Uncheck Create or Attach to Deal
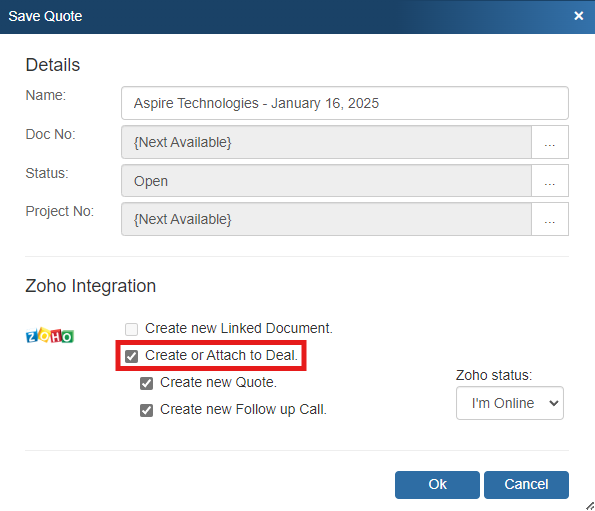595x511 pixels. click(132, 356)
